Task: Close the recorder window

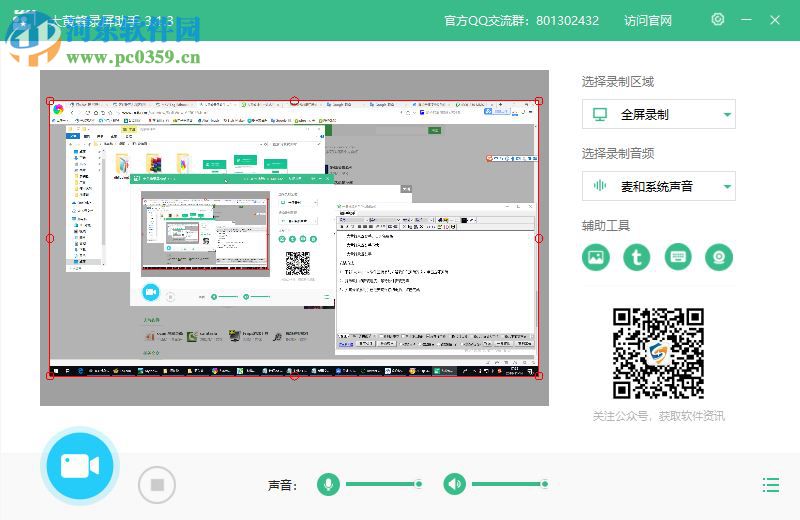Action: tap(775, 20)
